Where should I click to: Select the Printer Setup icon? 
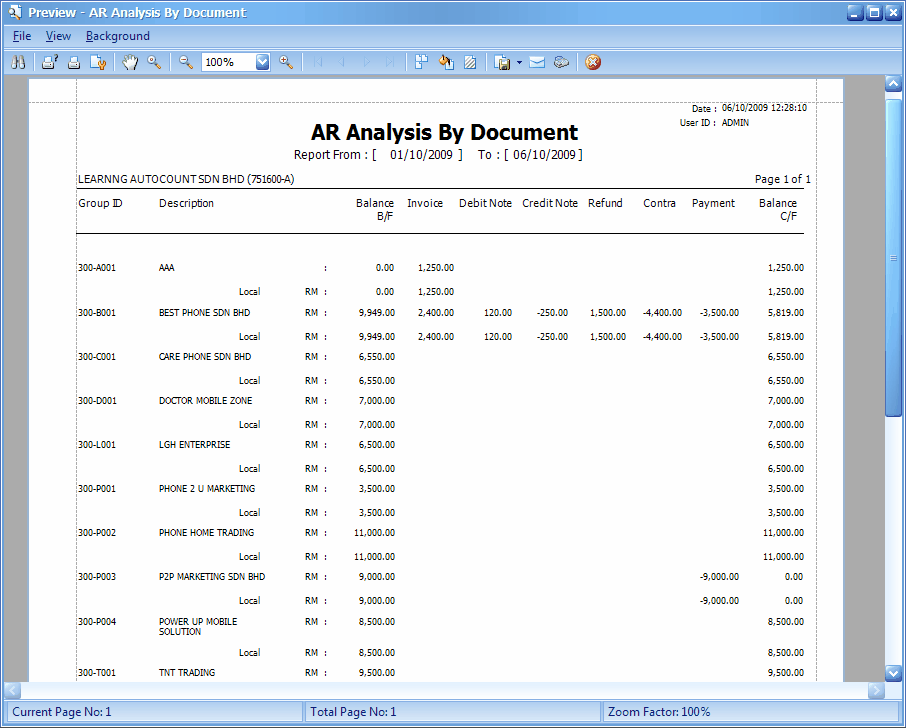(x=48, y=62)
